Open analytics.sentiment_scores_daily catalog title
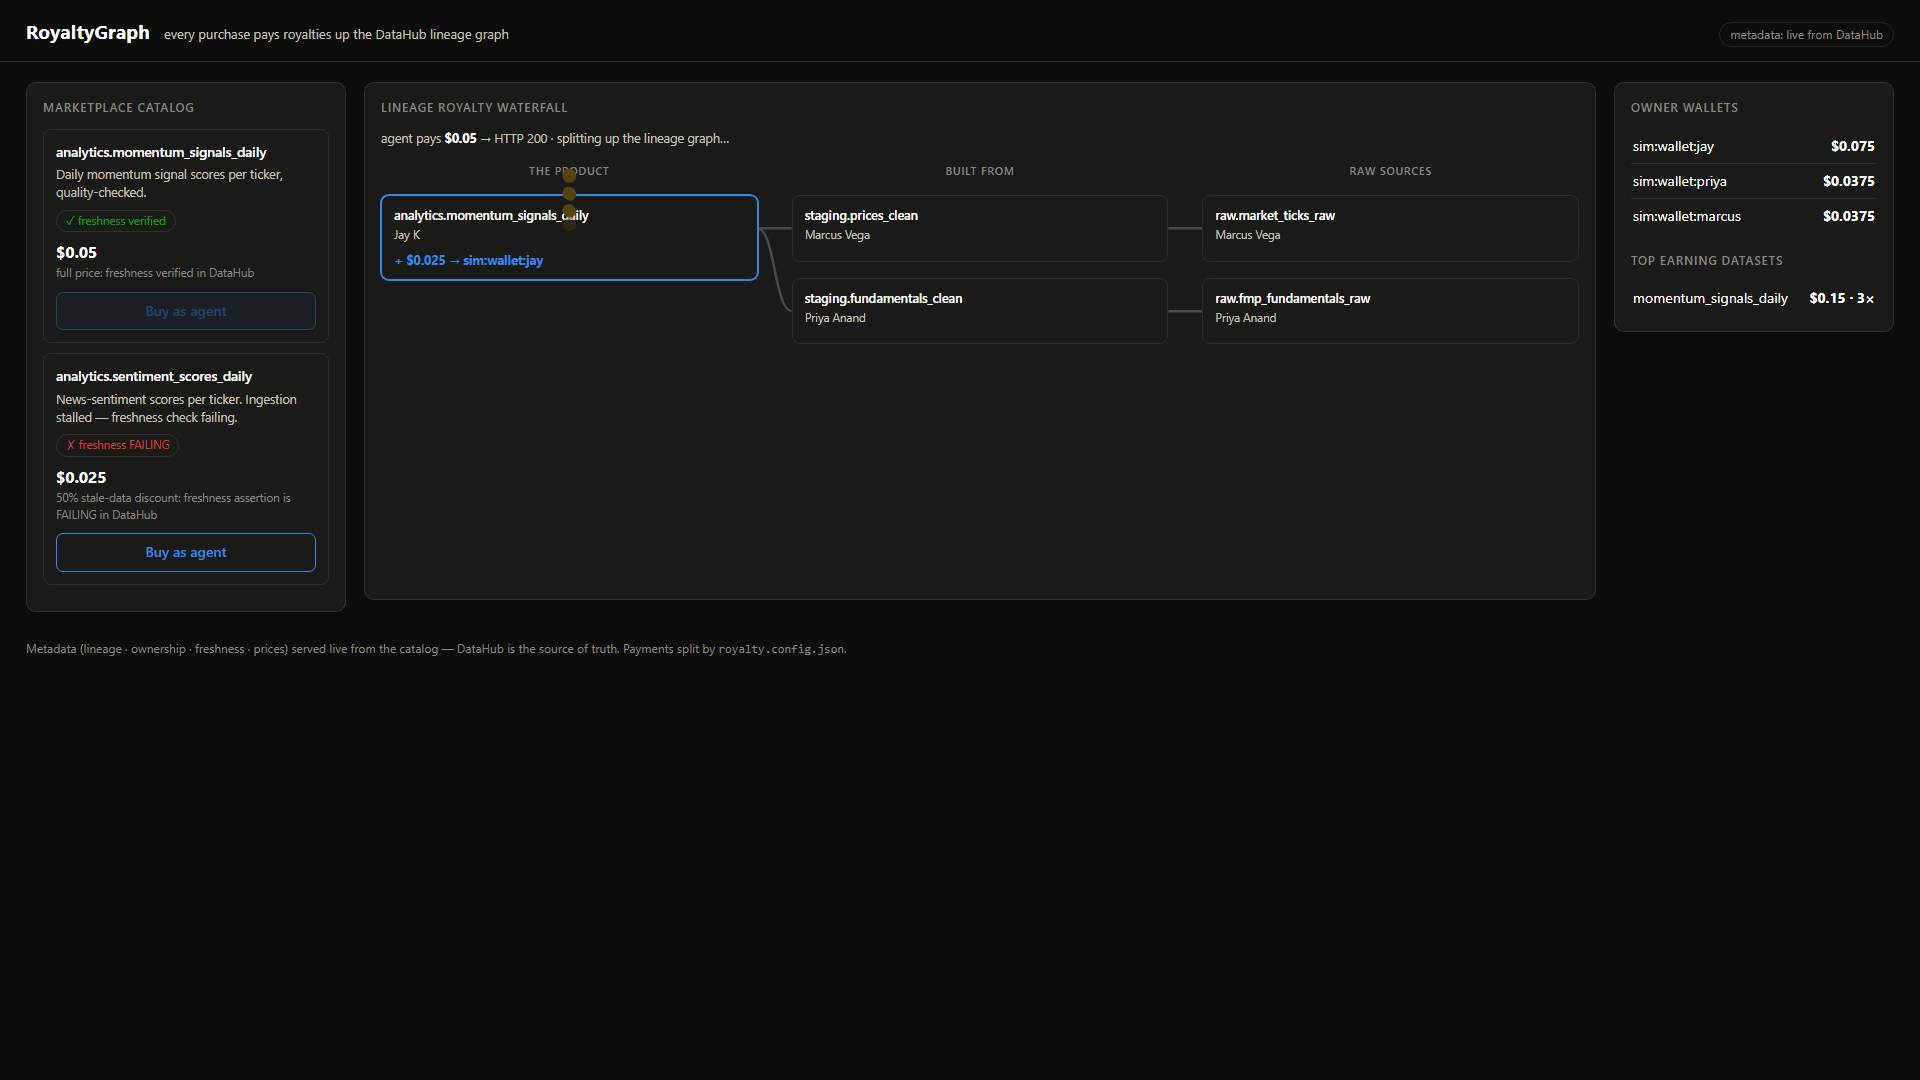 point(154,376)
